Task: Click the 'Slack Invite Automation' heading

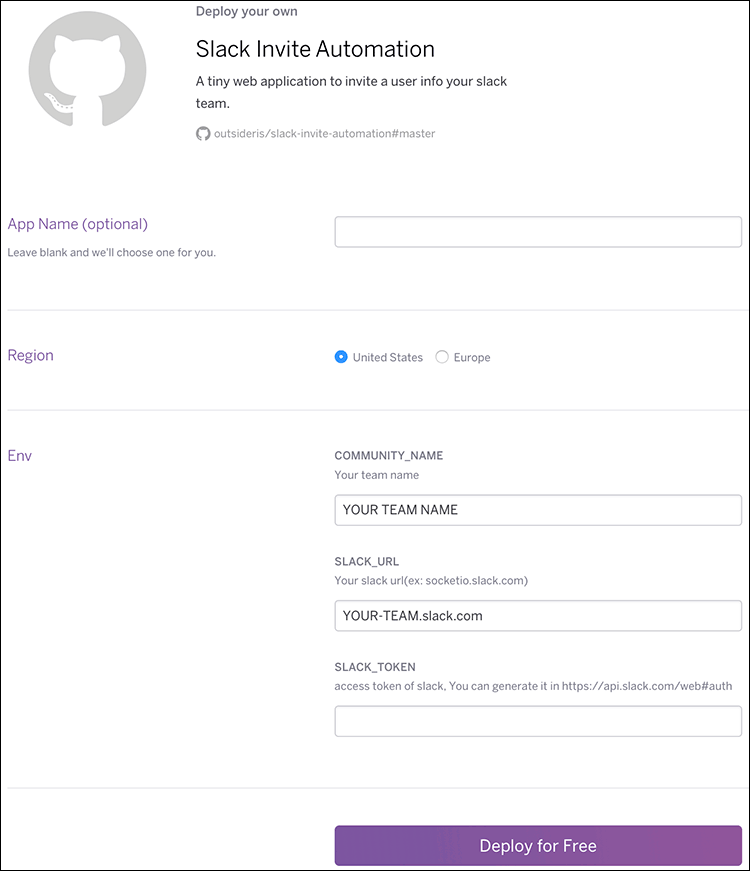Action: pos(315,49)
